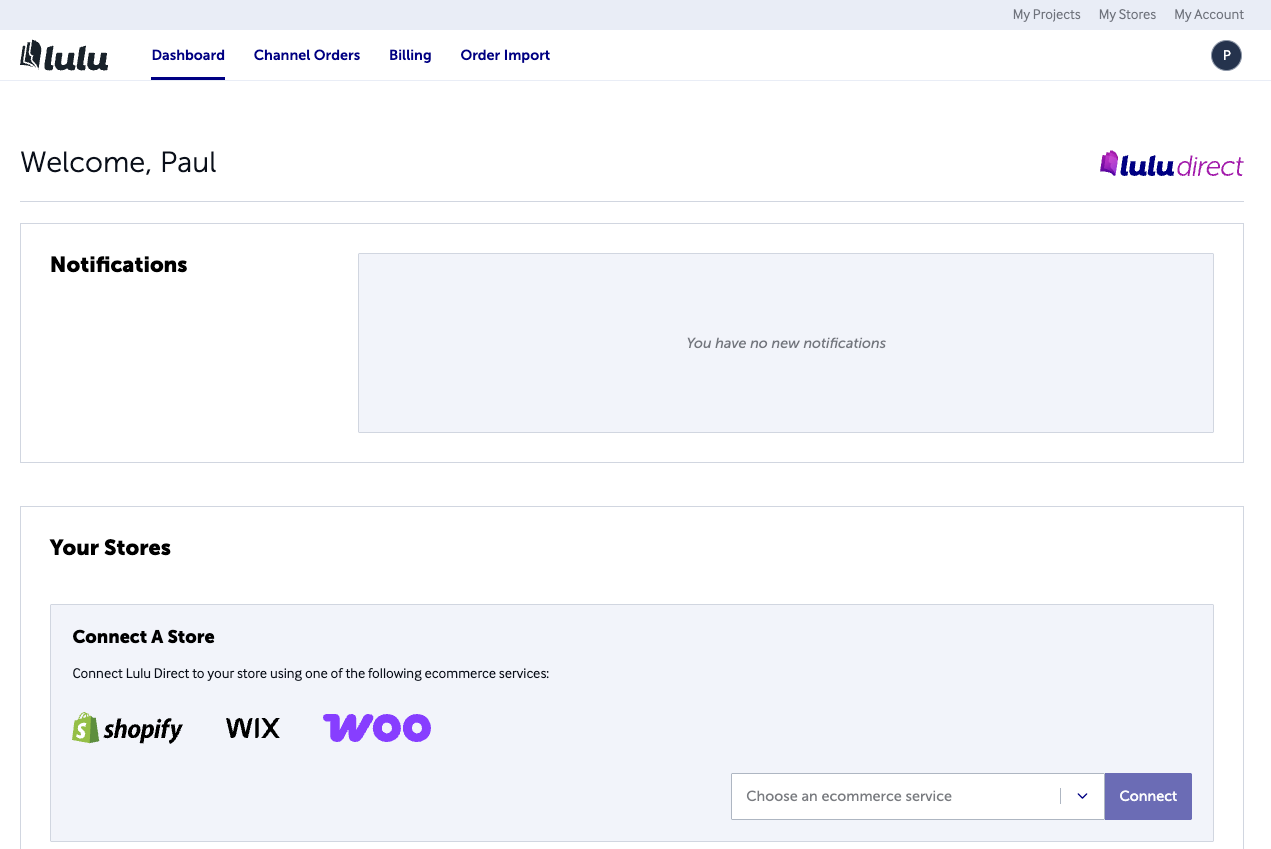Select the Dashboard tab
1271x849 pixels.
(187, 55)
